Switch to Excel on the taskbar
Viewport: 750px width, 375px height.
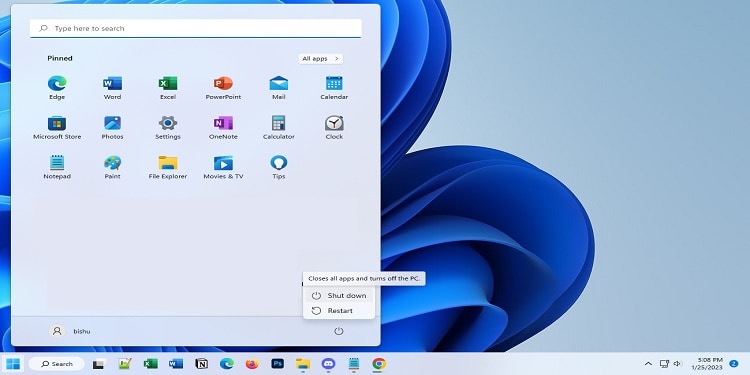tap(151, 364)
